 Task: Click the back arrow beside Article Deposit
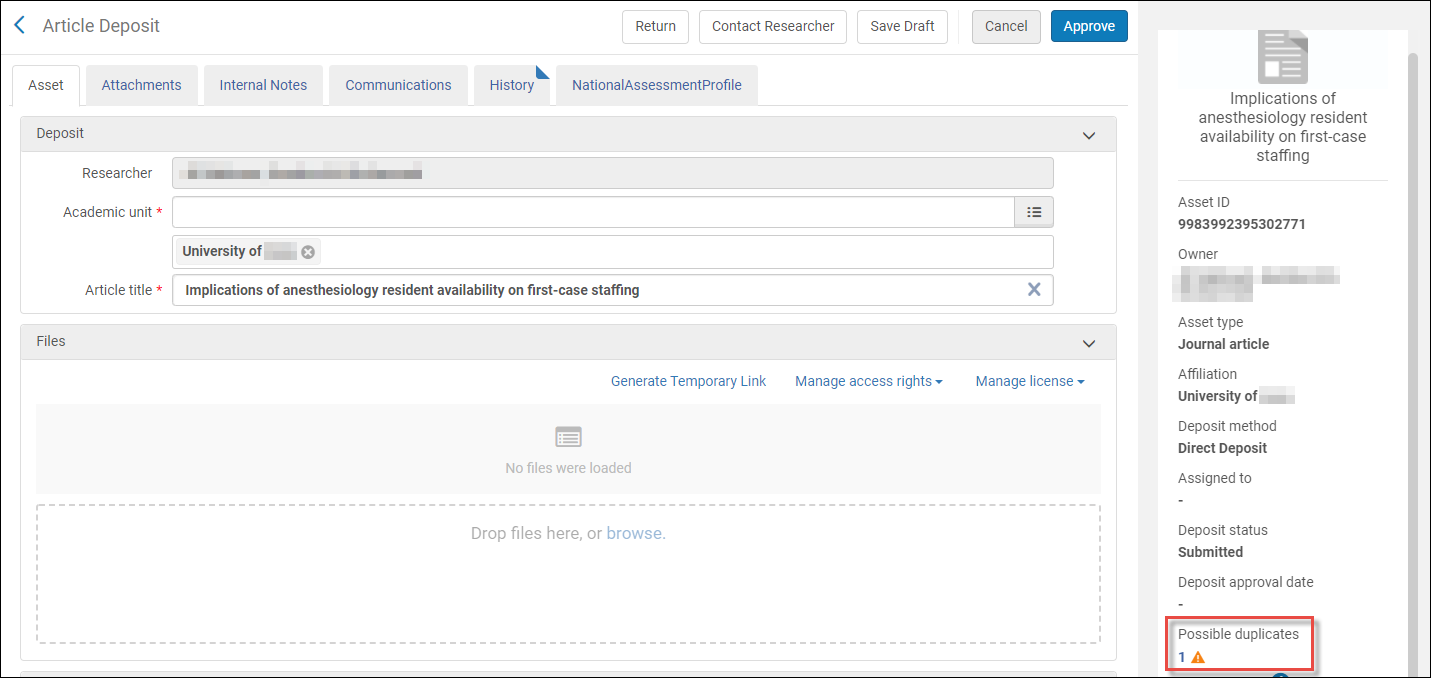point(19,26)
